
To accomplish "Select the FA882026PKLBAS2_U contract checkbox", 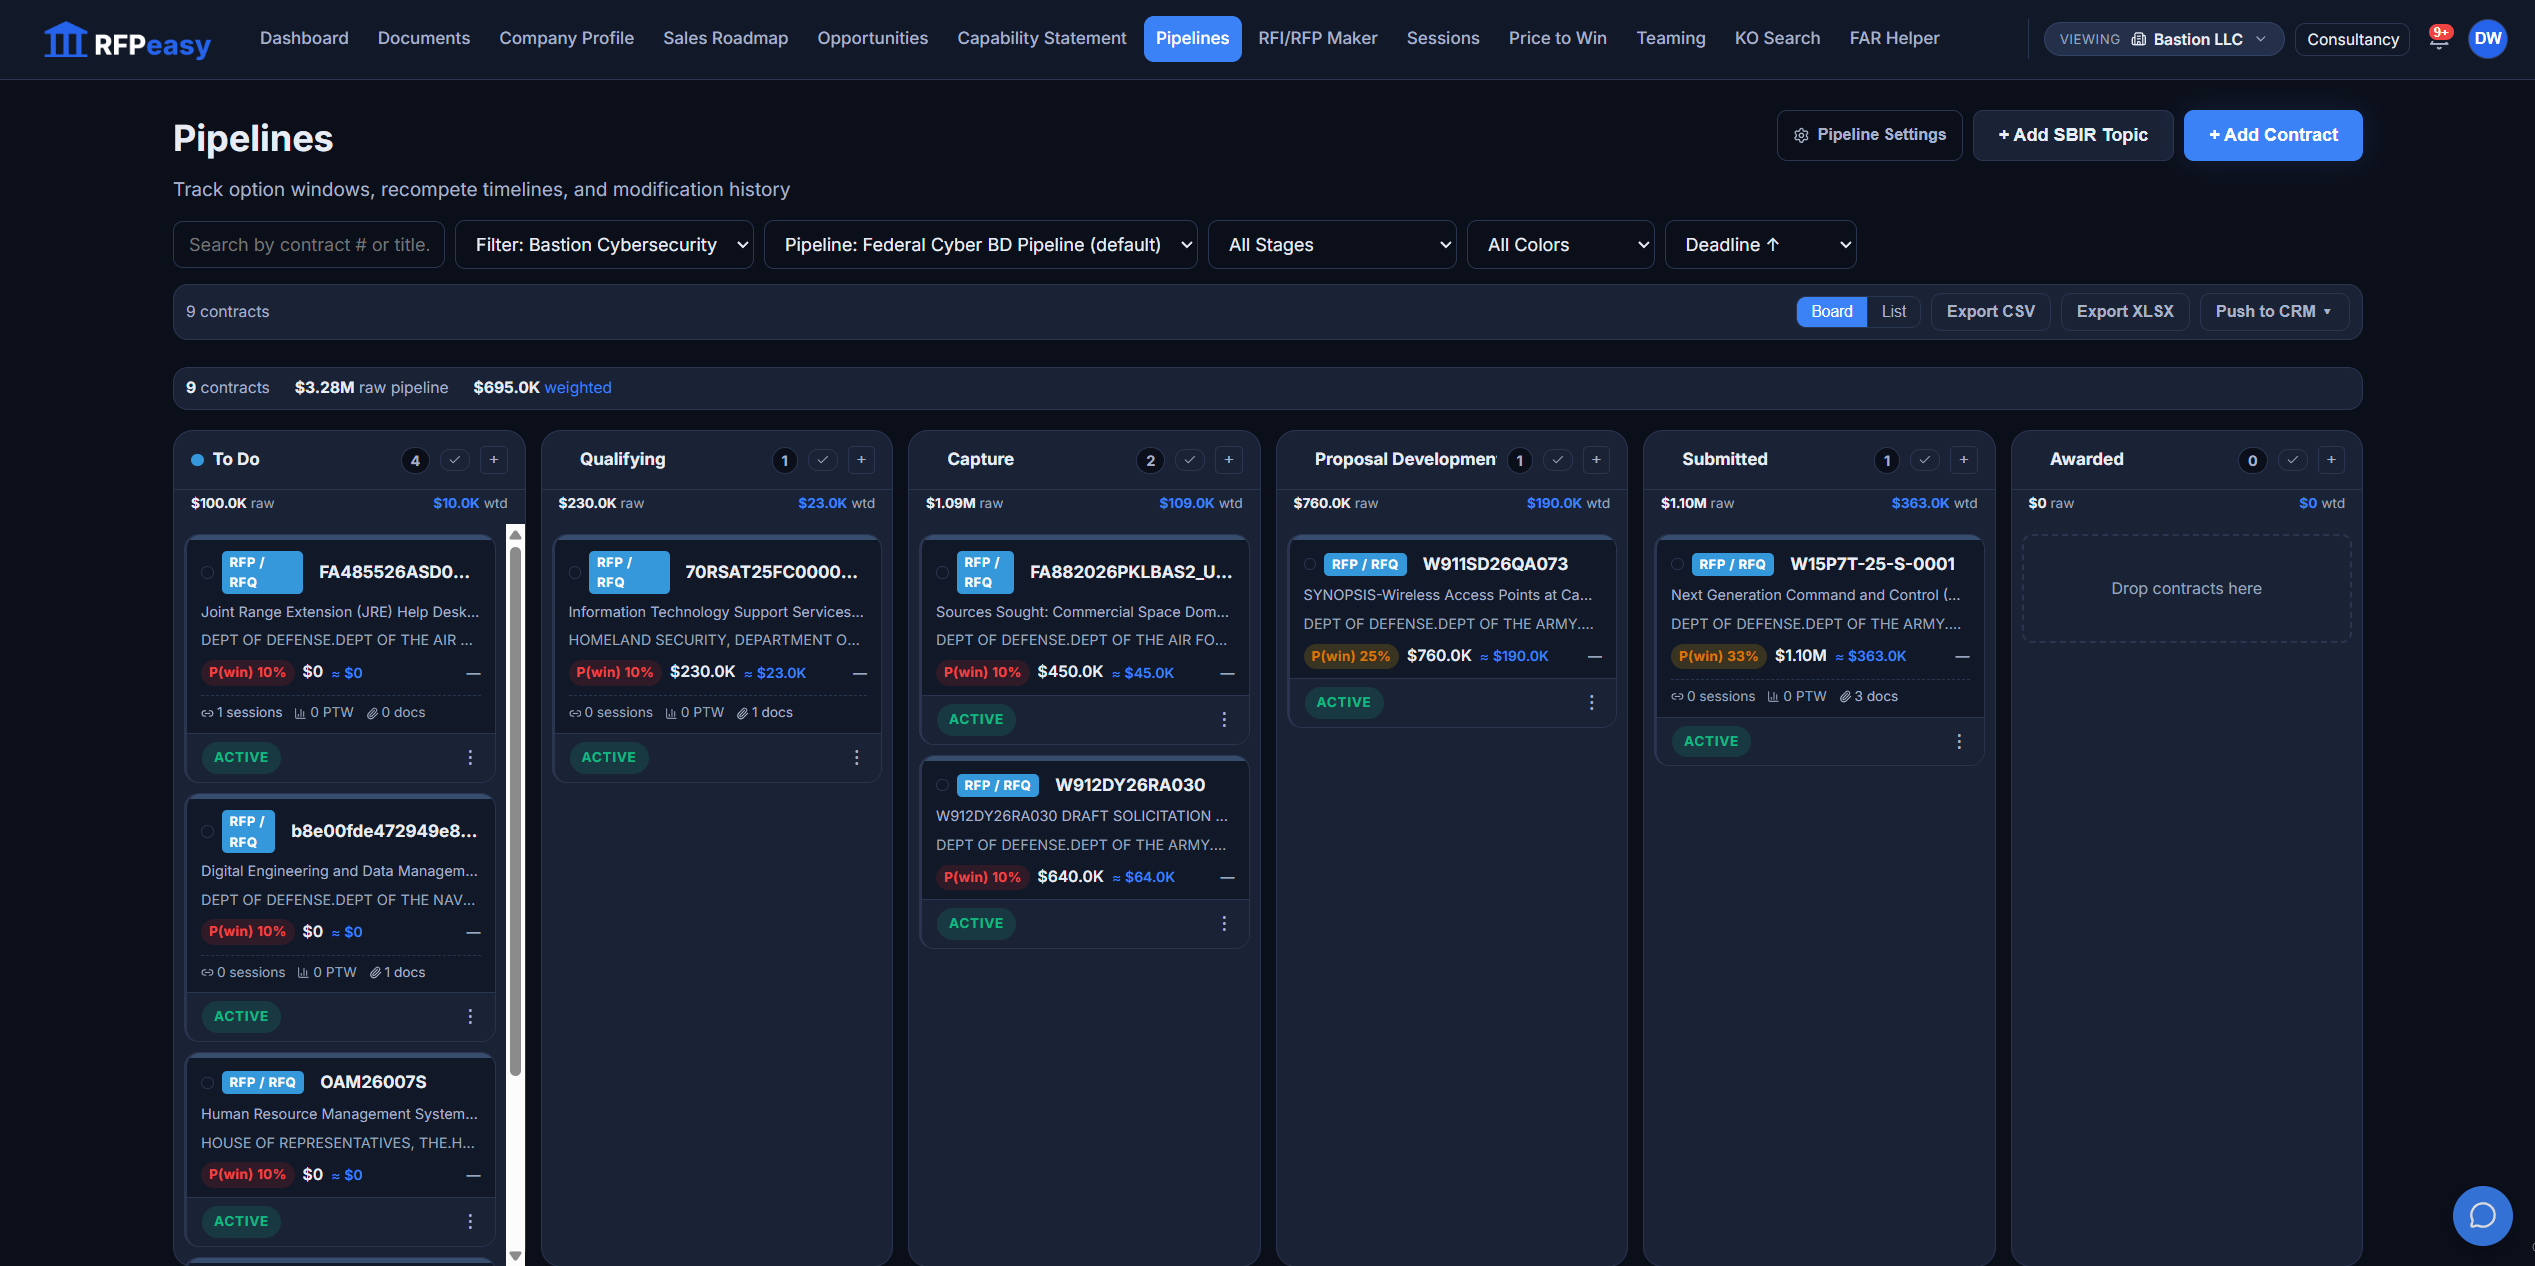I will click(942, 572).
